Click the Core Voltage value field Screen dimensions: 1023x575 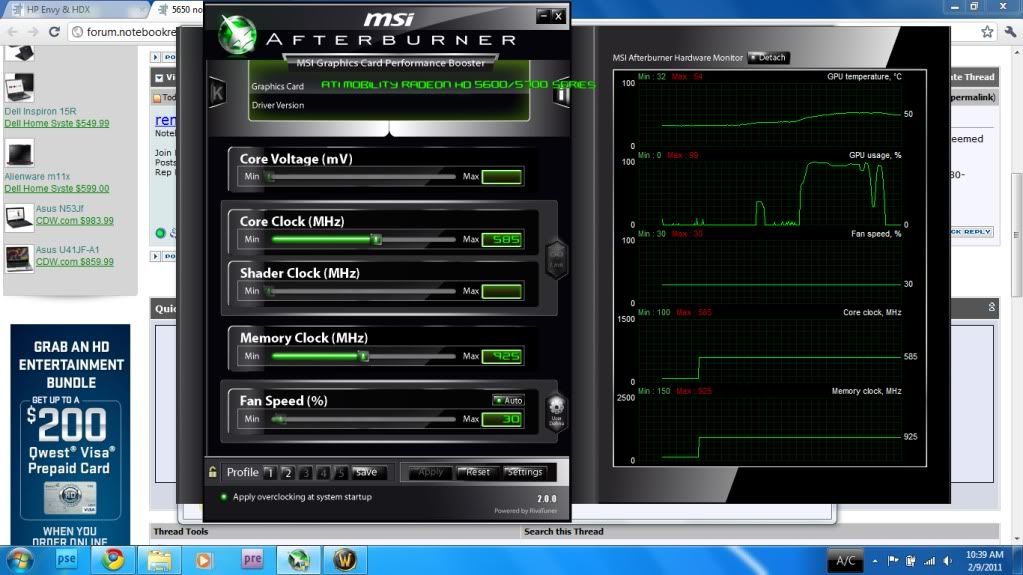click(502, 177)
